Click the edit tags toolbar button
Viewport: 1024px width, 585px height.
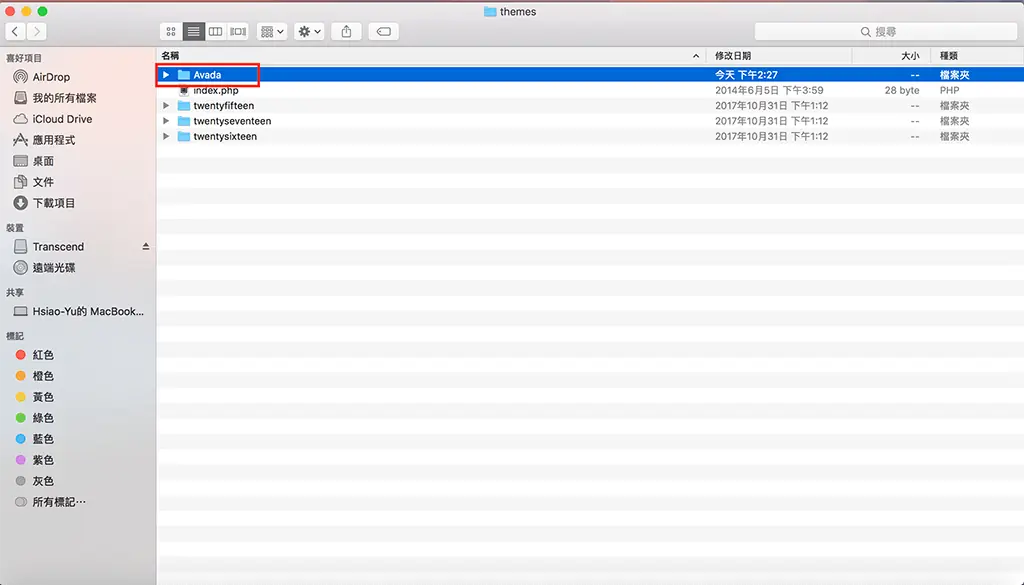pyautogui.click(x=383, y=31)
